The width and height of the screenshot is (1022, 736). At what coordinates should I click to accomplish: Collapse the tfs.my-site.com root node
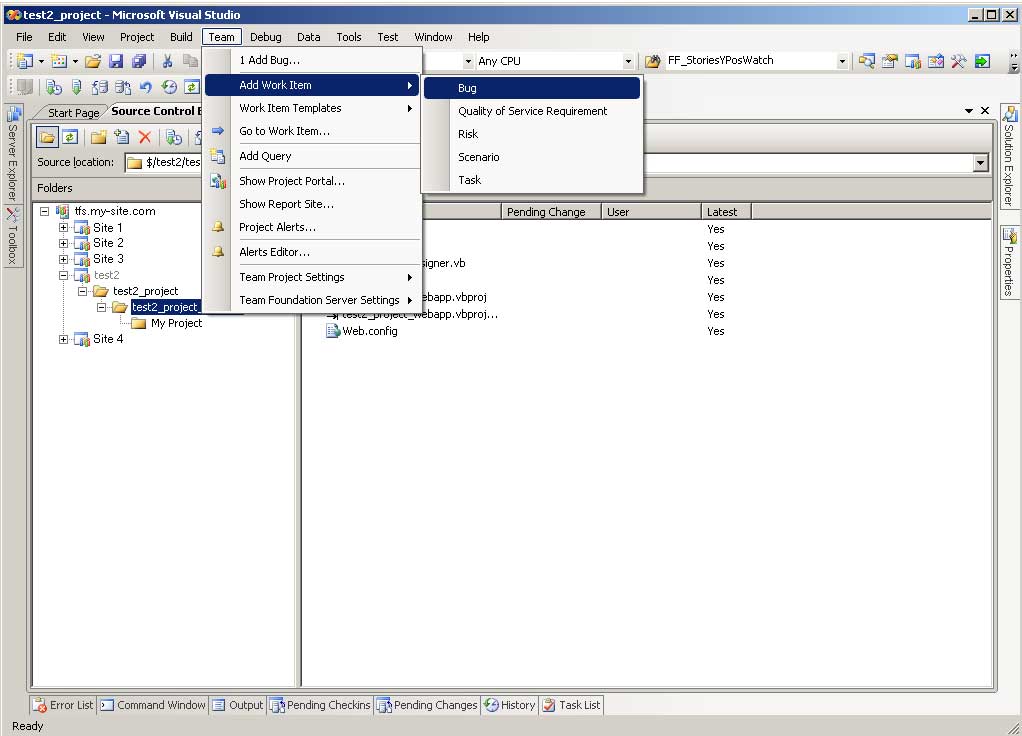click(x=44, y=211)
